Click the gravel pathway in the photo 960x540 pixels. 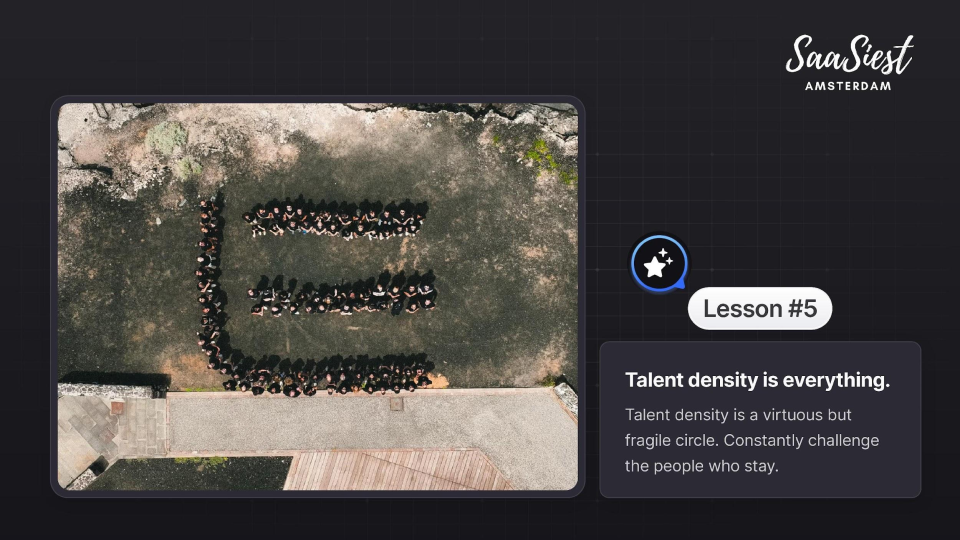click(367, 421)
